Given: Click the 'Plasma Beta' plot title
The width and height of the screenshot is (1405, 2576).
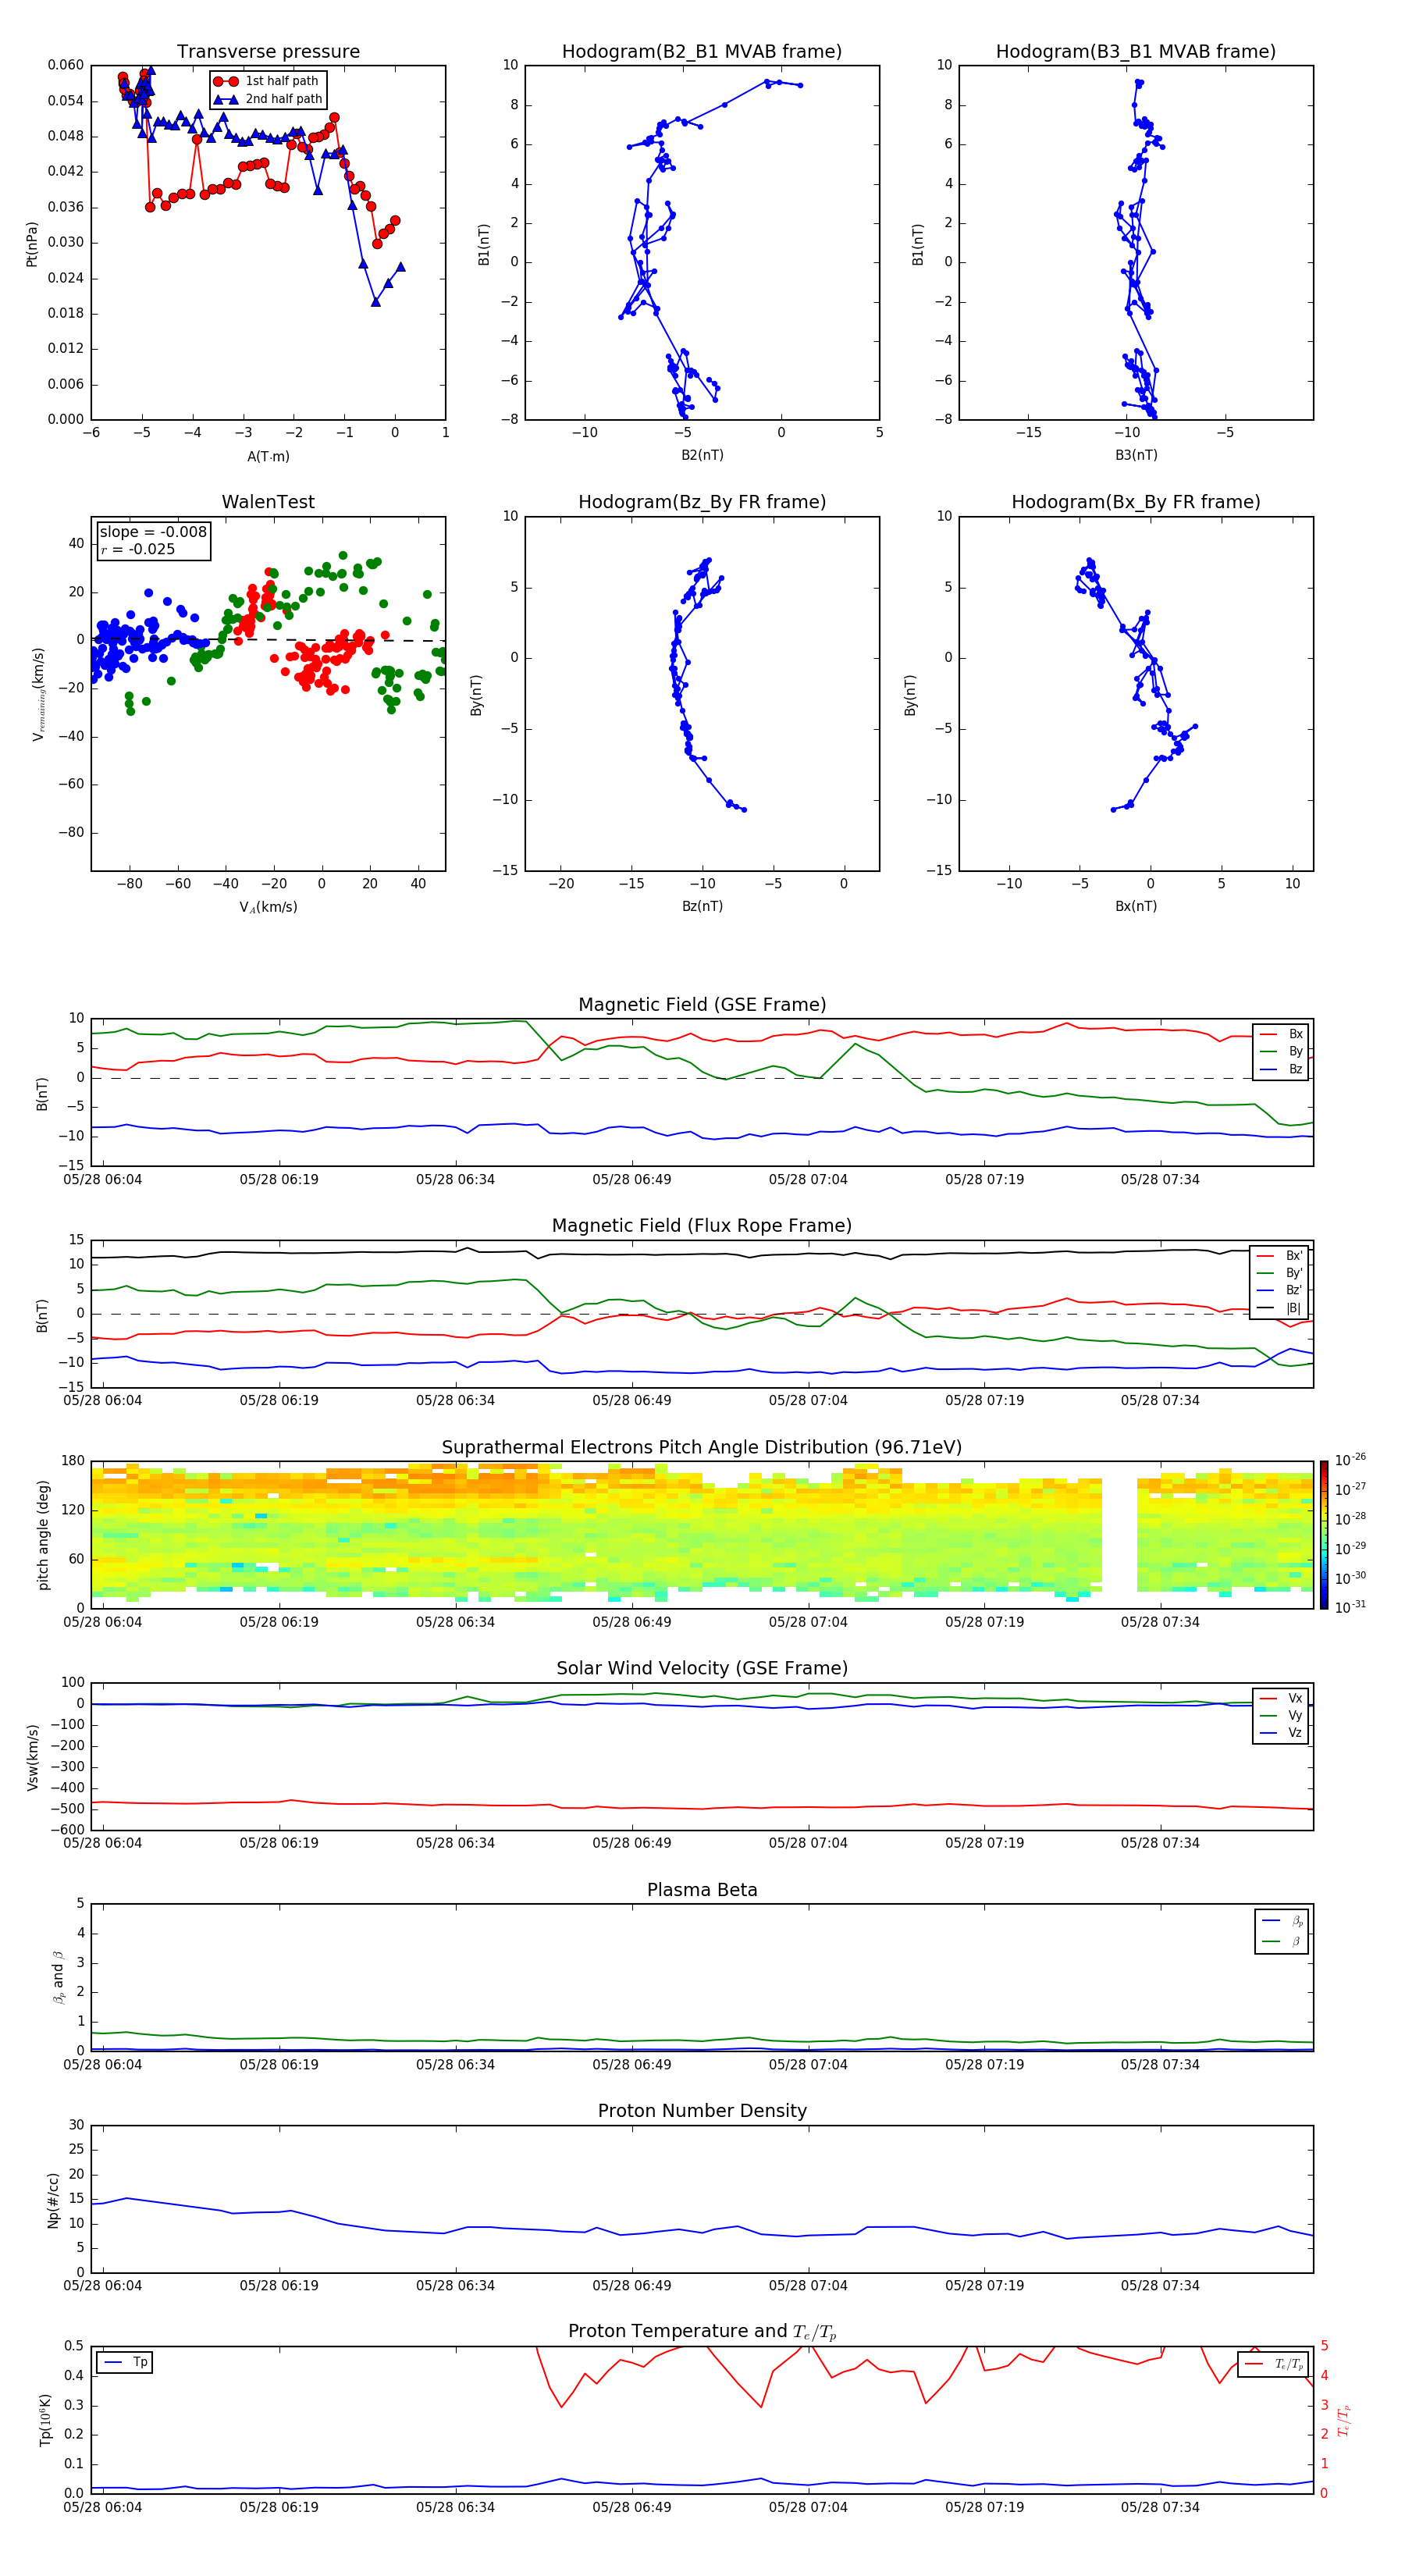Looking at the screenshot, I should (702, 1890).
